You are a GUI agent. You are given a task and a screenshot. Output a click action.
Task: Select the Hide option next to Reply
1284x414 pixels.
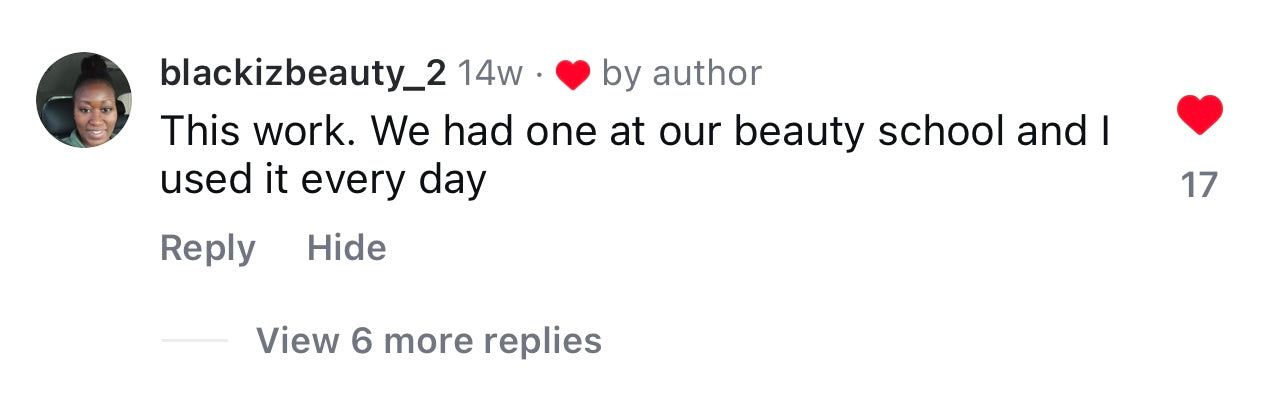pos(346,248)
